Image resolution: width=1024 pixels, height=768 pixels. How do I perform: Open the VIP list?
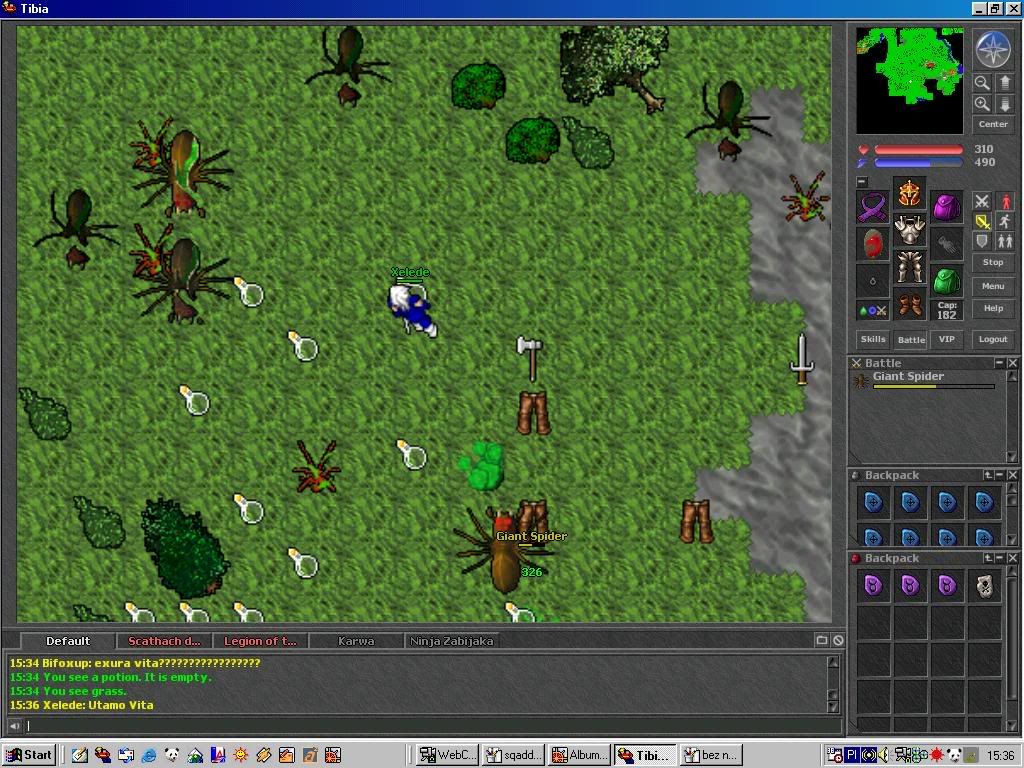tap(947, 339)
